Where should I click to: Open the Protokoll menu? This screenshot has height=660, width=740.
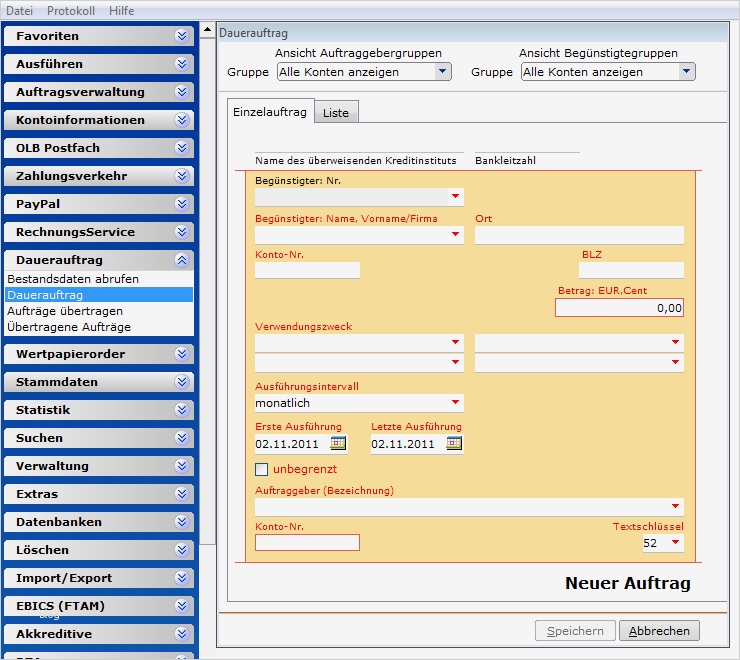tap(71, 10)
